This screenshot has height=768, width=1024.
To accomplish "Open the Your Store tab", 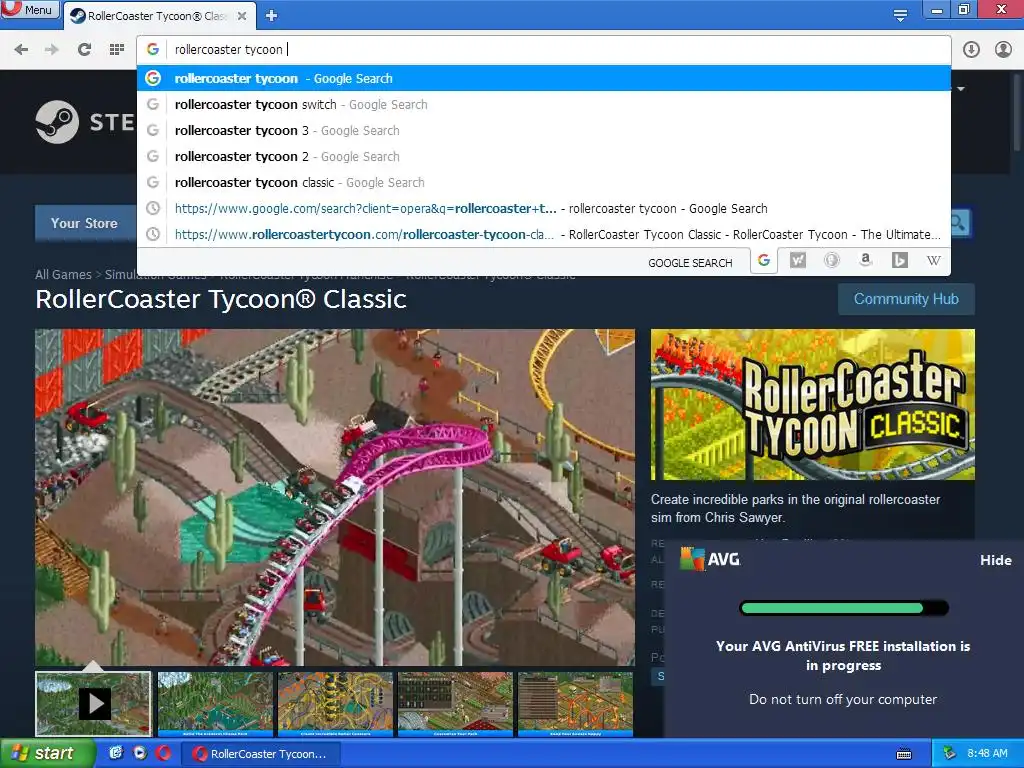I will tap(84, 223).
